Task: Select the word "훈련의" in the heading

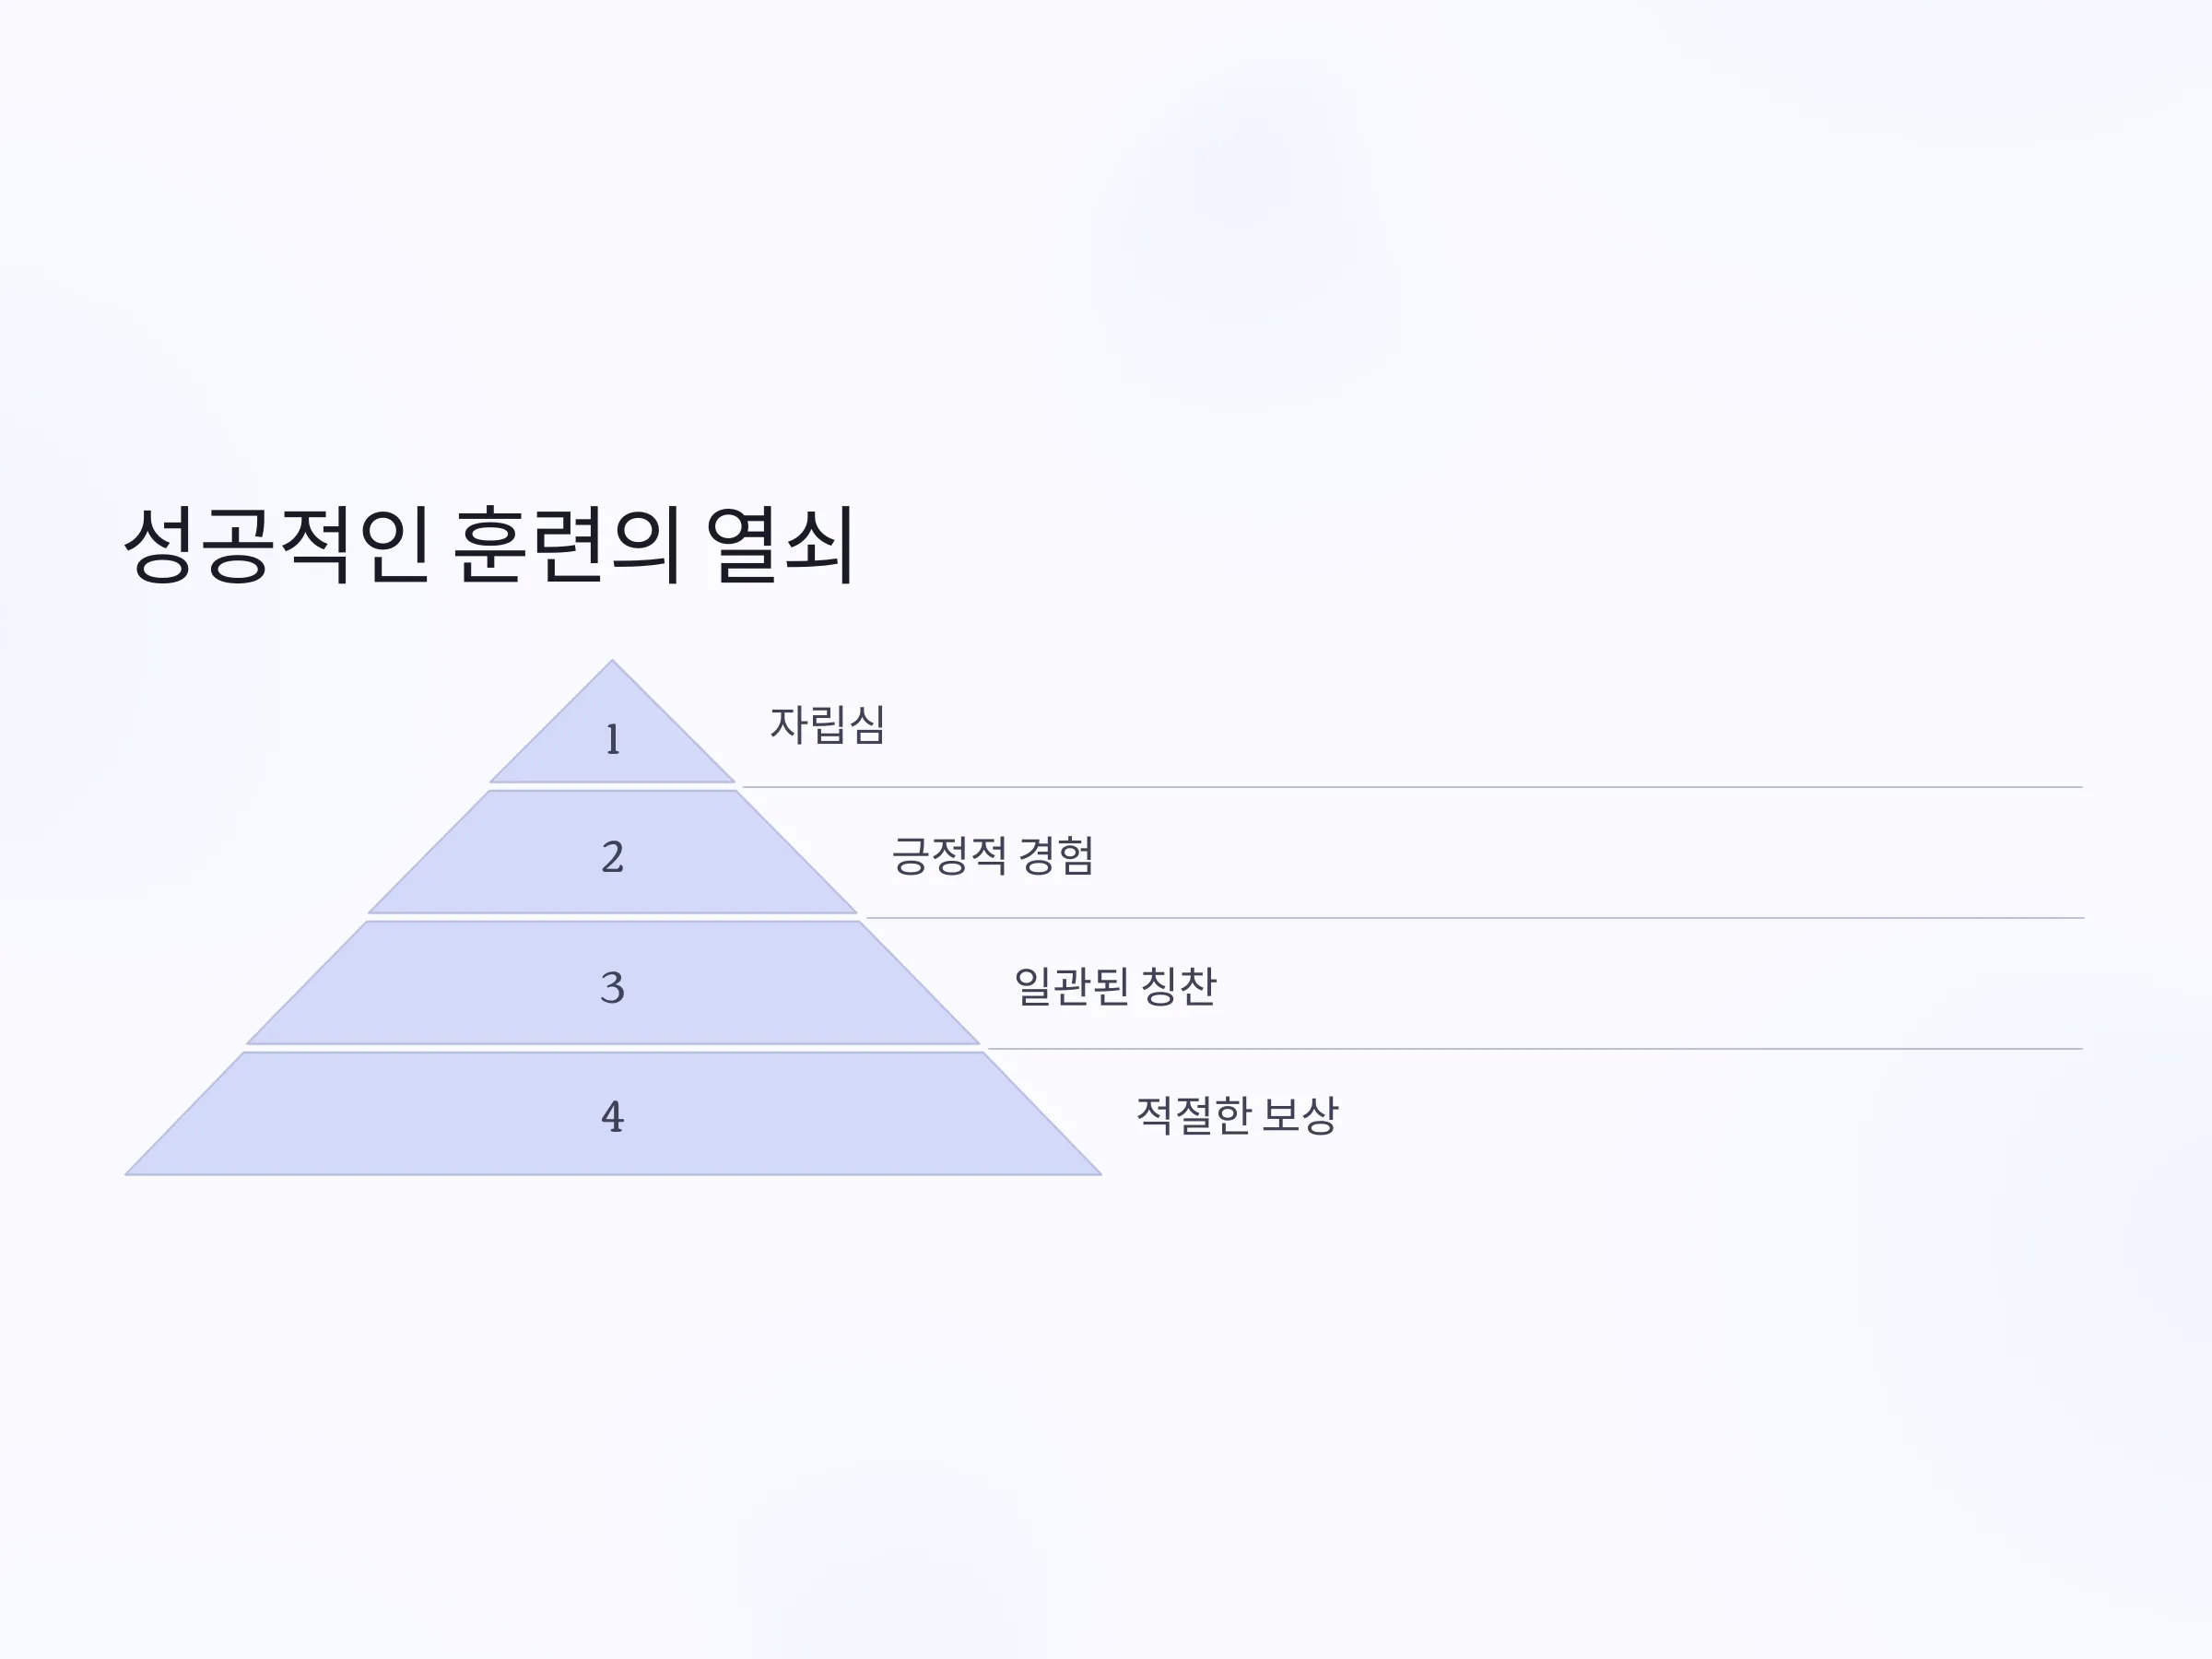Action: point(567,545)
